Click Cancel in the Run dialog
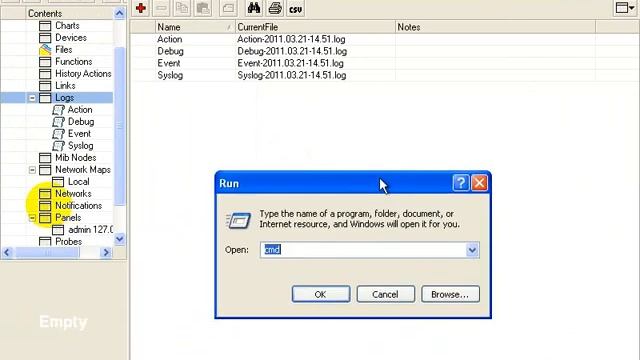Viewport: 640px width, 360px height. (x=385, y=294)
